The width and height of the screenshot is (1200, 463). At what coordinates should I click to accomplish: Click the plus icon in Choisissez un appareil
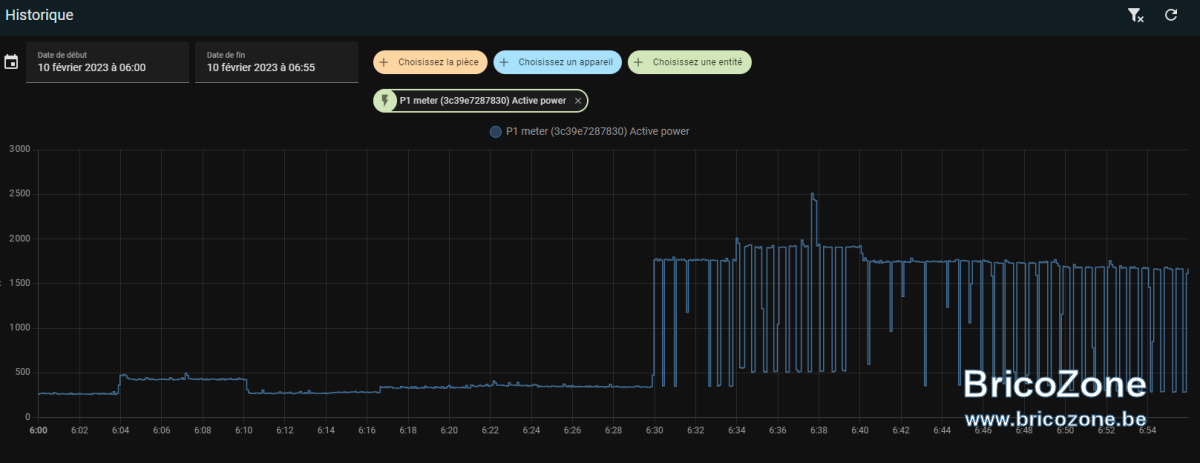504,62
